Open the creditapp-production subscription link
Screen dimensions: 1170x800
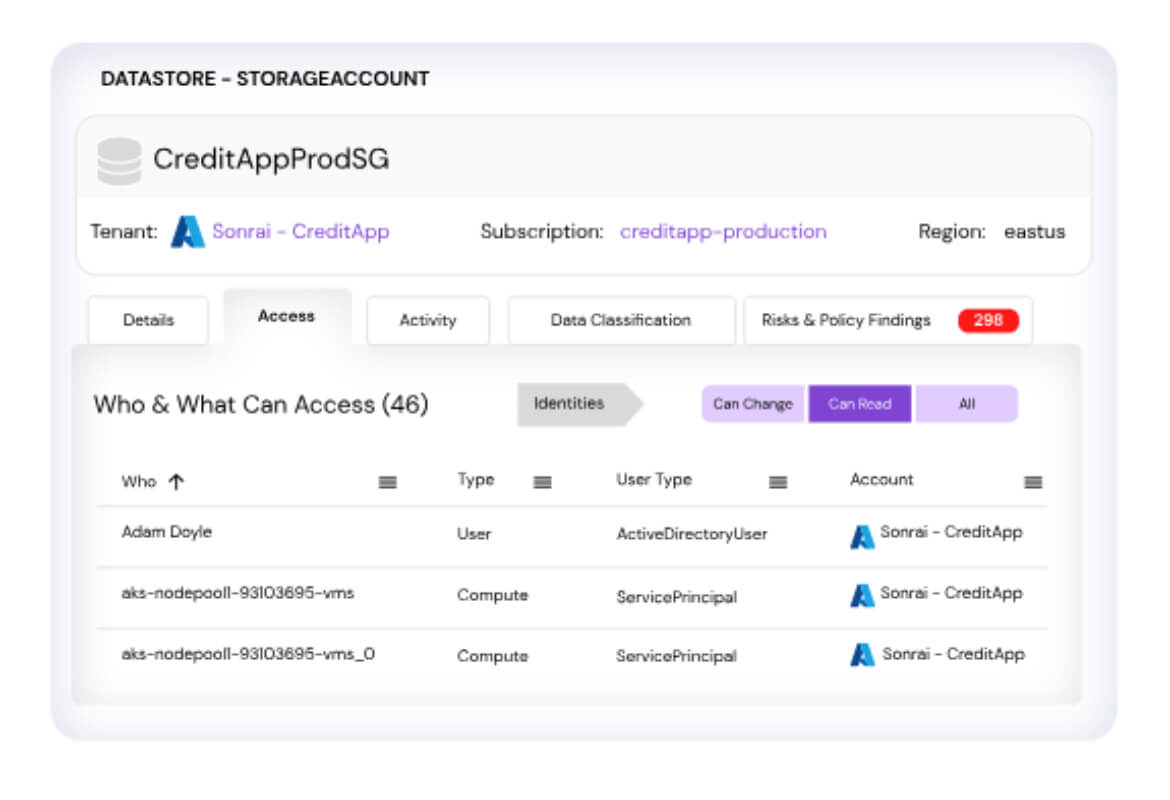pyautogui.click(x=723, y=231)
